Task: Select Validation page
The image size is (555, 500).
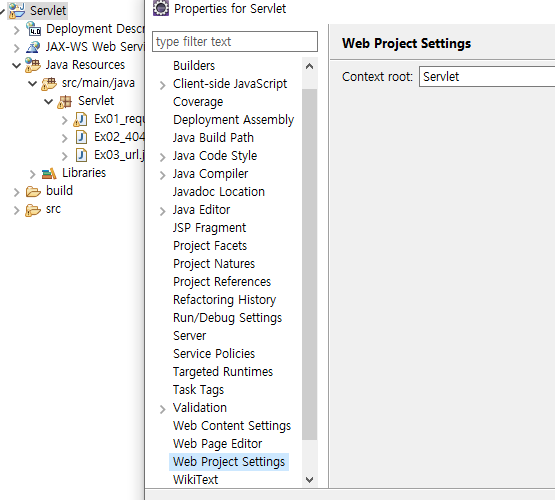Action: tap(200, 408)
